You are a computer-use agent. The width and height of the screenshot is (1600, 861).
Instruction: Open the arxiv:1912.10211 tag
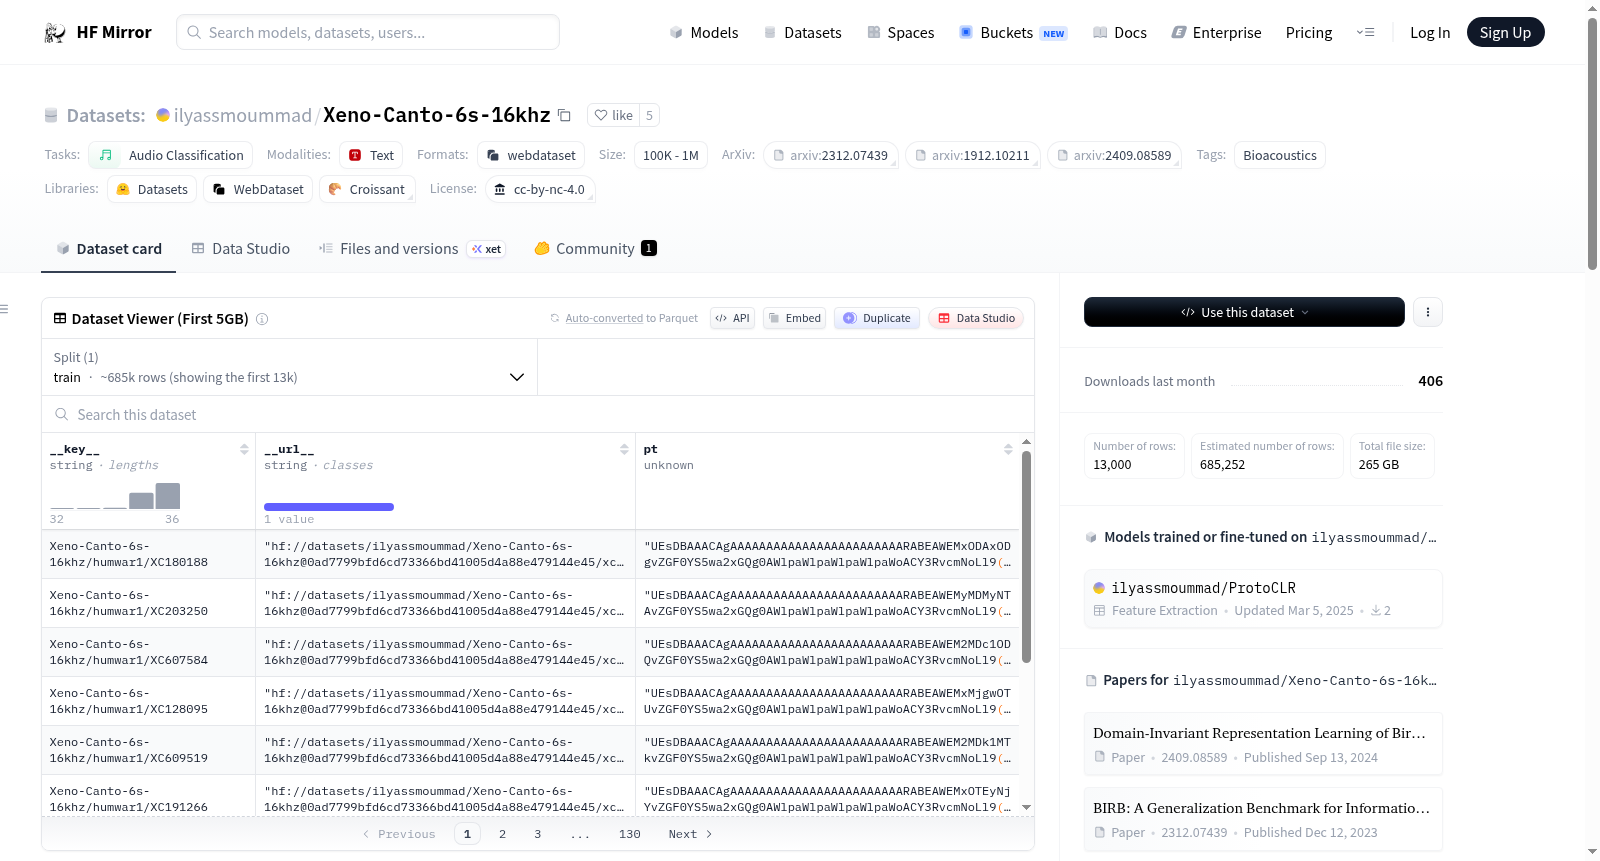tap(972, 155)
